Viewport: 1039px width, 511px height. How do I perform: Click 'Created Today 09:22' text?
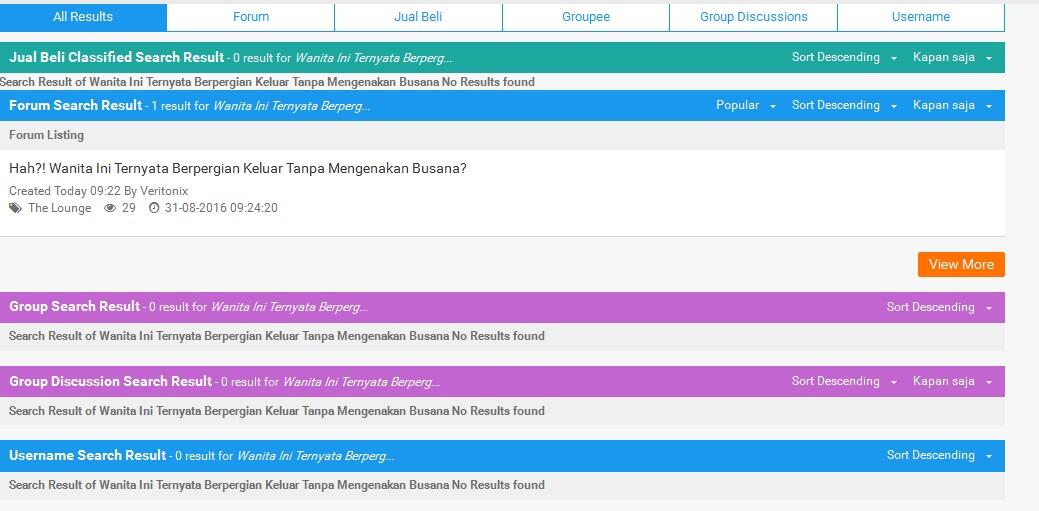tap(65, 191)
